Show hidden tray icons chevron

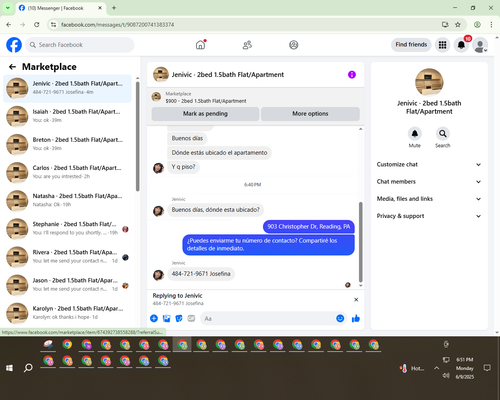tap(436, 368)
